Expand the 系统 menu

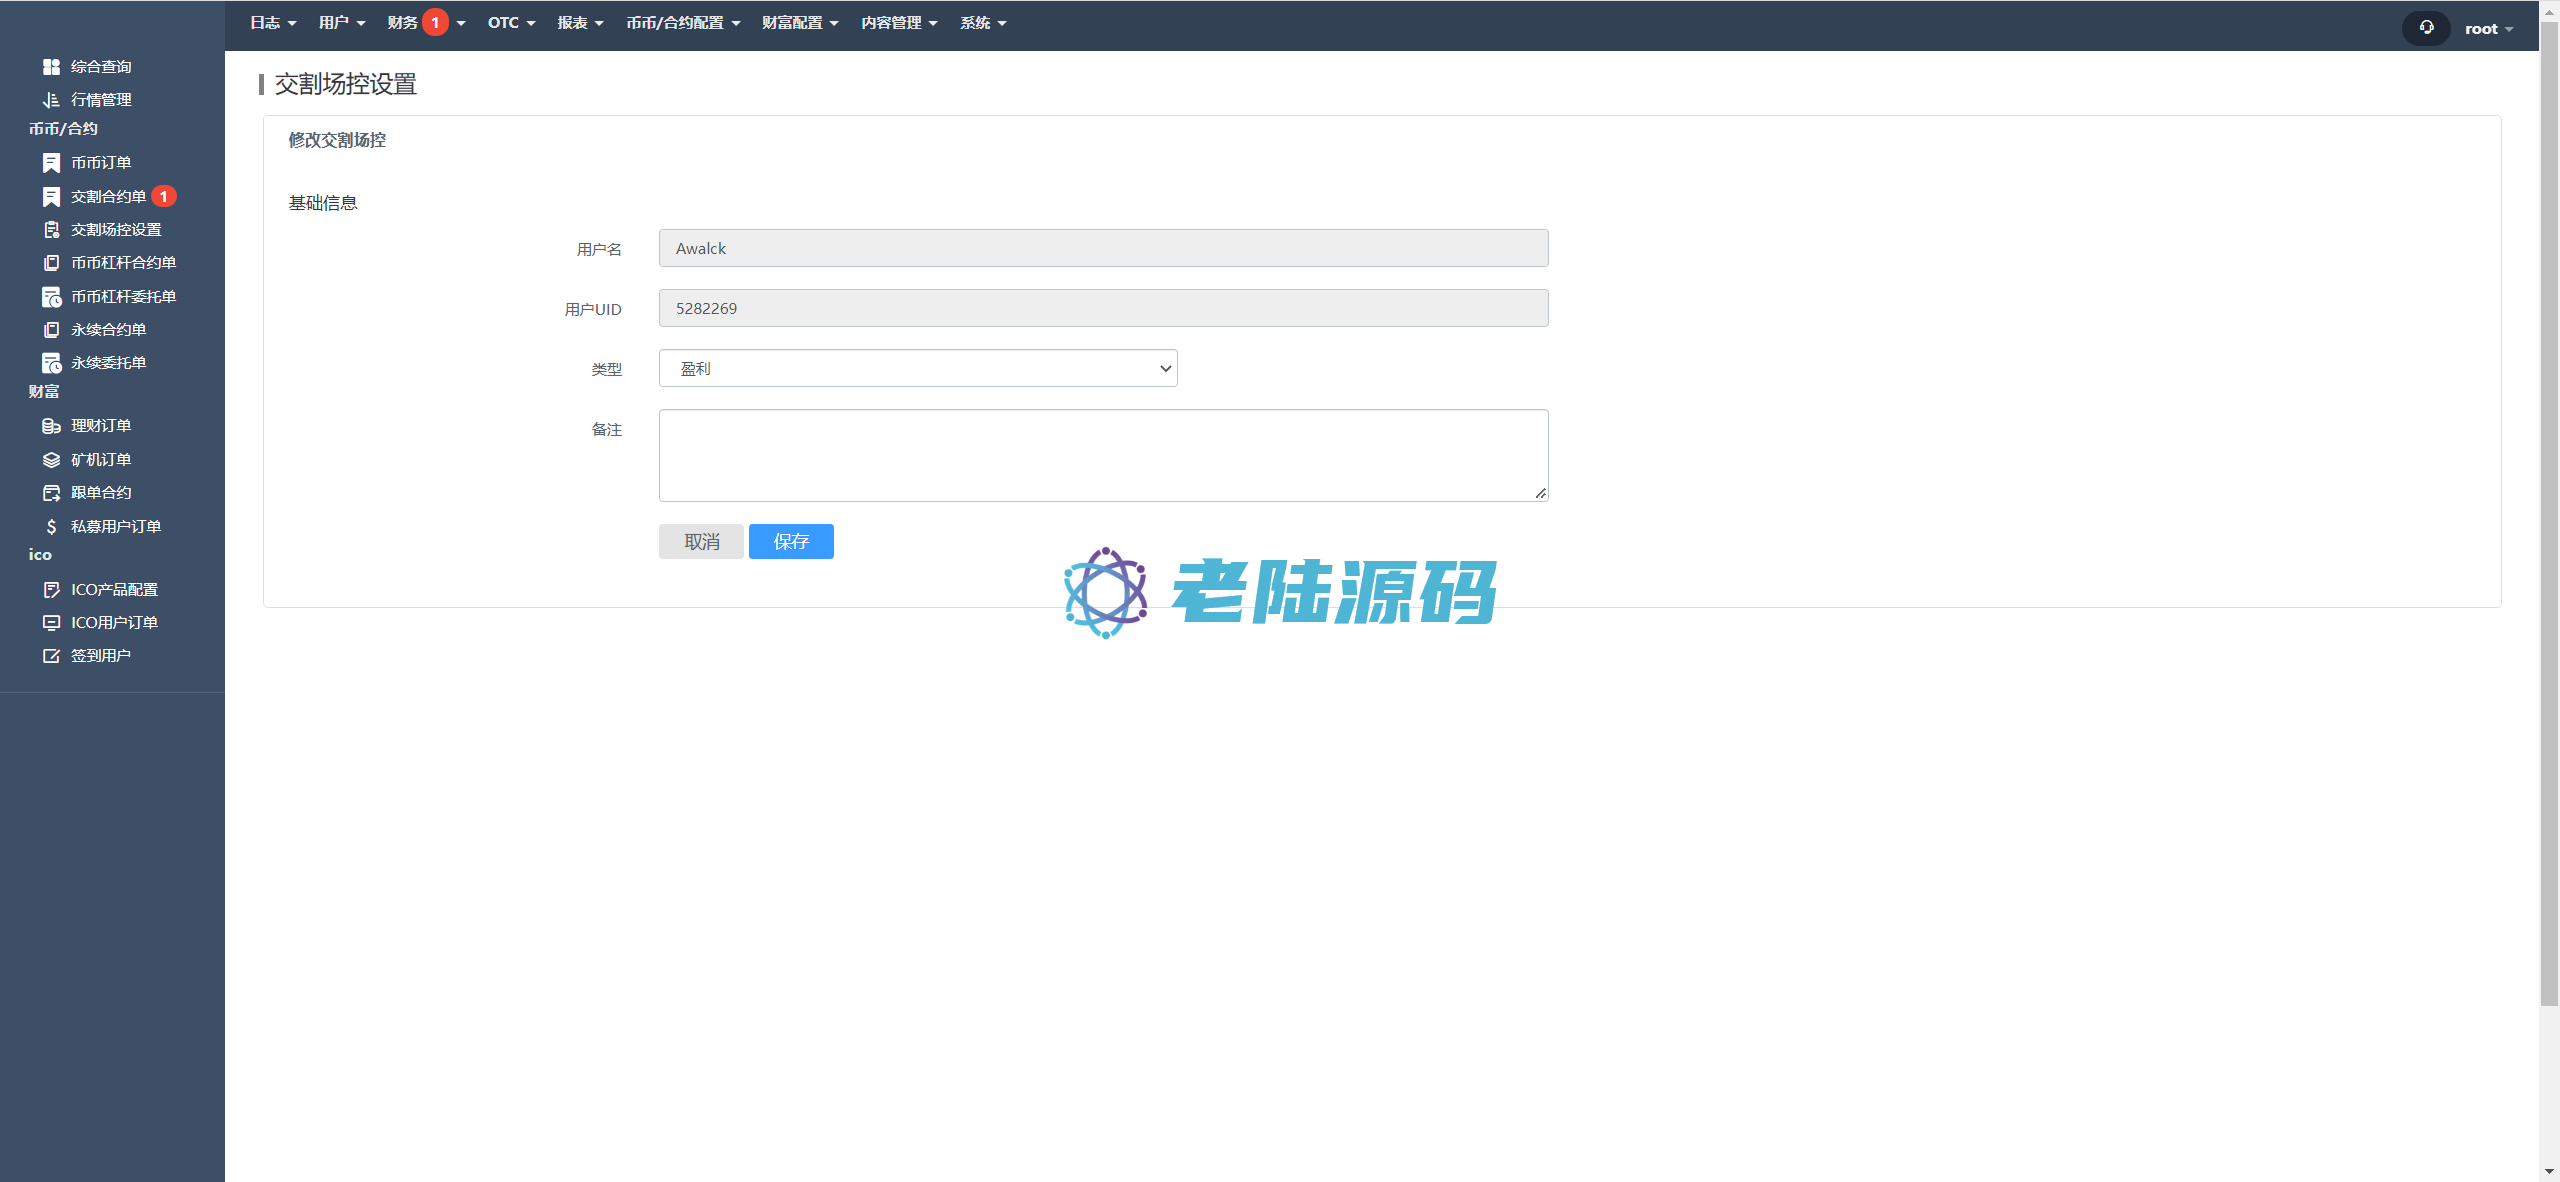click(x=983, y=23)
